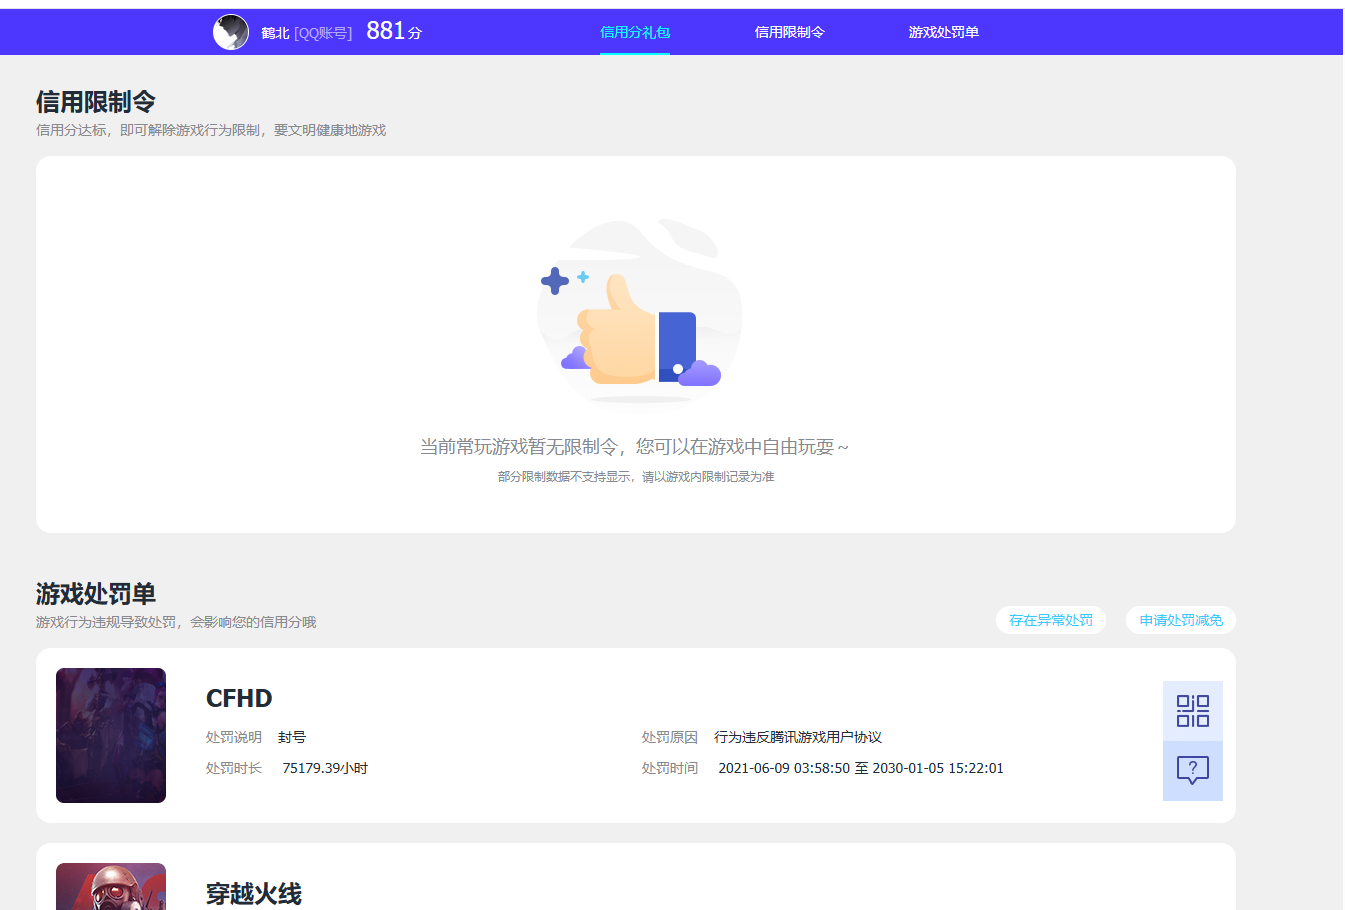Click the 申请处罚减免 button
1345x910 pixels.
pyautogui.click(x=1180, y=620)
